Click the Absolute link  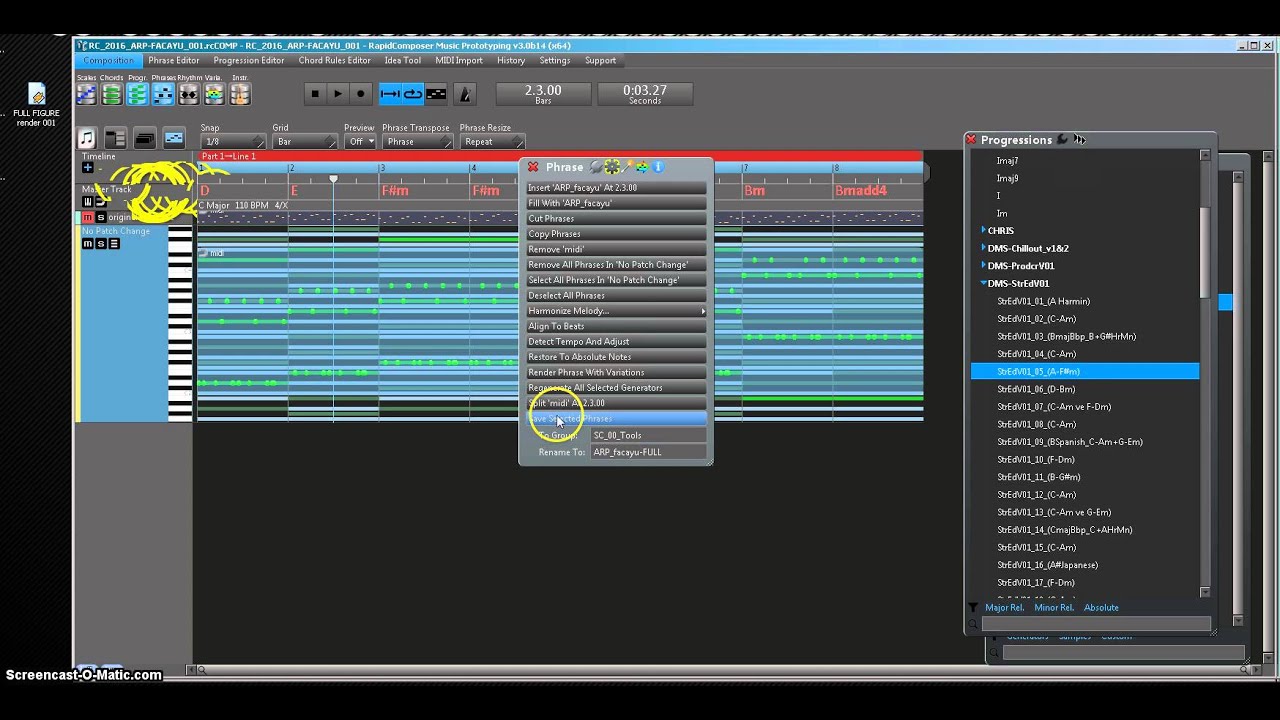tap(1101, 608)
